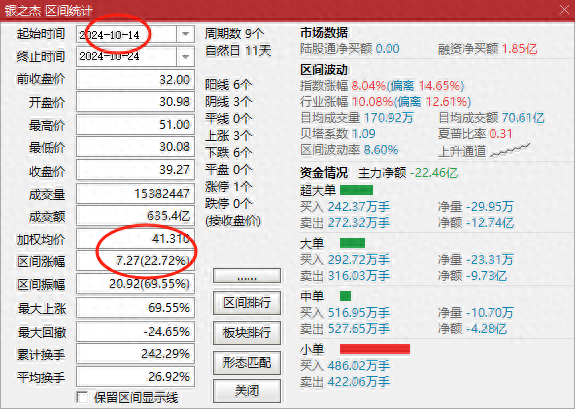Screen dimensions: 575x409
Task: Click the green 中单 indicator square
Action: tap(345, 296)
